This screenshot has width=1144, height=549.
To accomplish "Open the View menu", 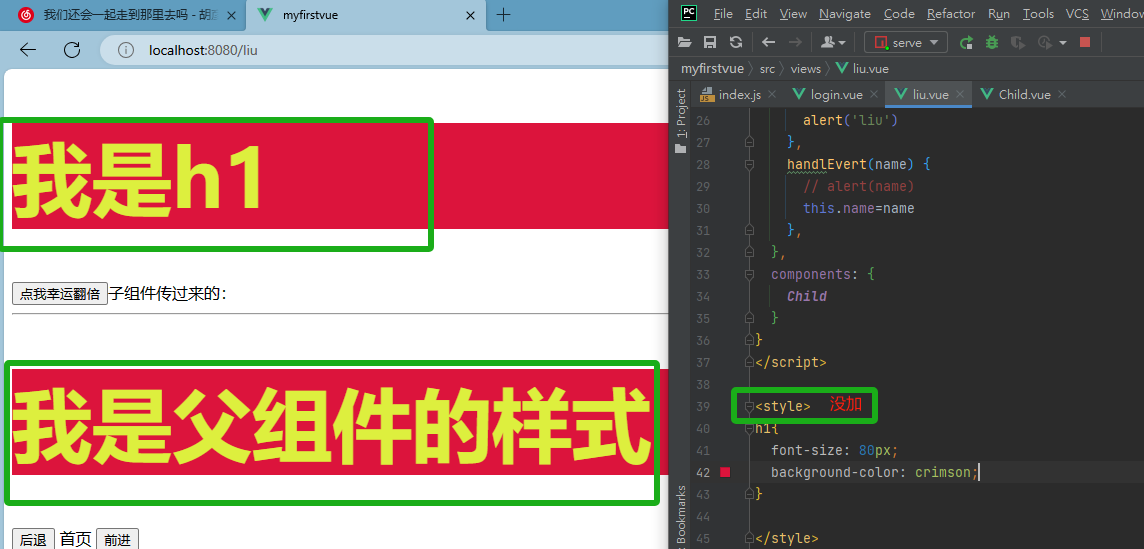I will (793, 13).
